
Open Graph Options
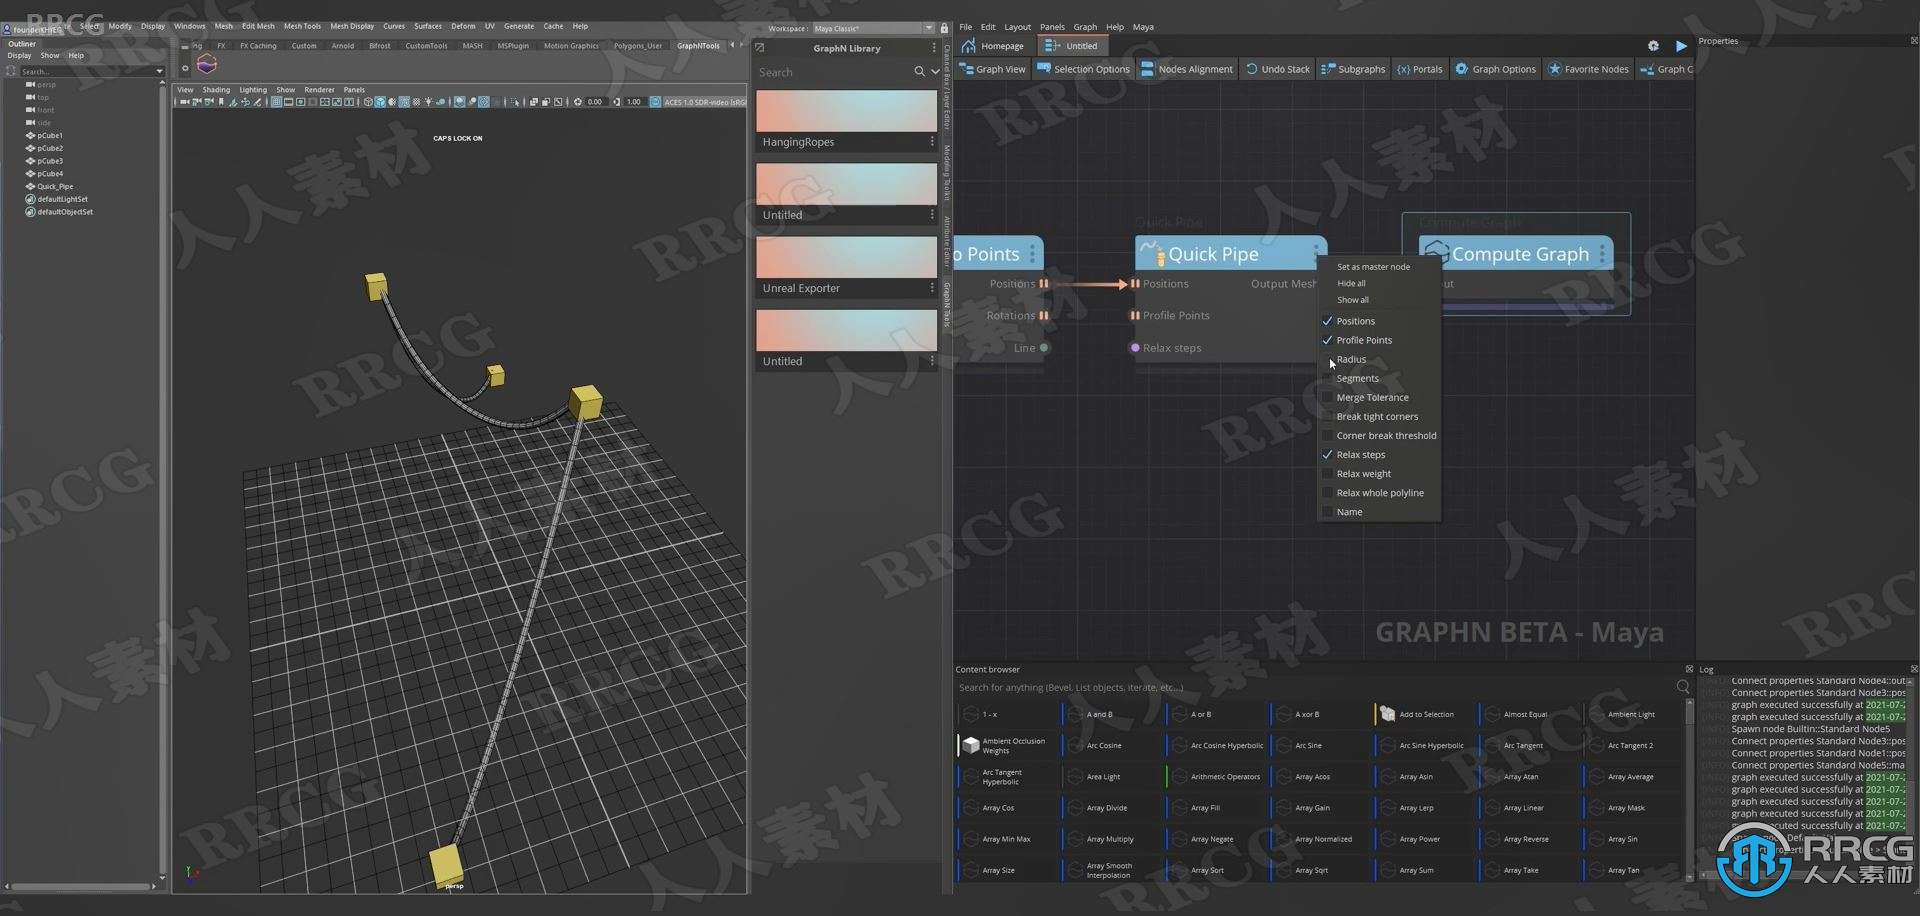[x=1495, y=69]
